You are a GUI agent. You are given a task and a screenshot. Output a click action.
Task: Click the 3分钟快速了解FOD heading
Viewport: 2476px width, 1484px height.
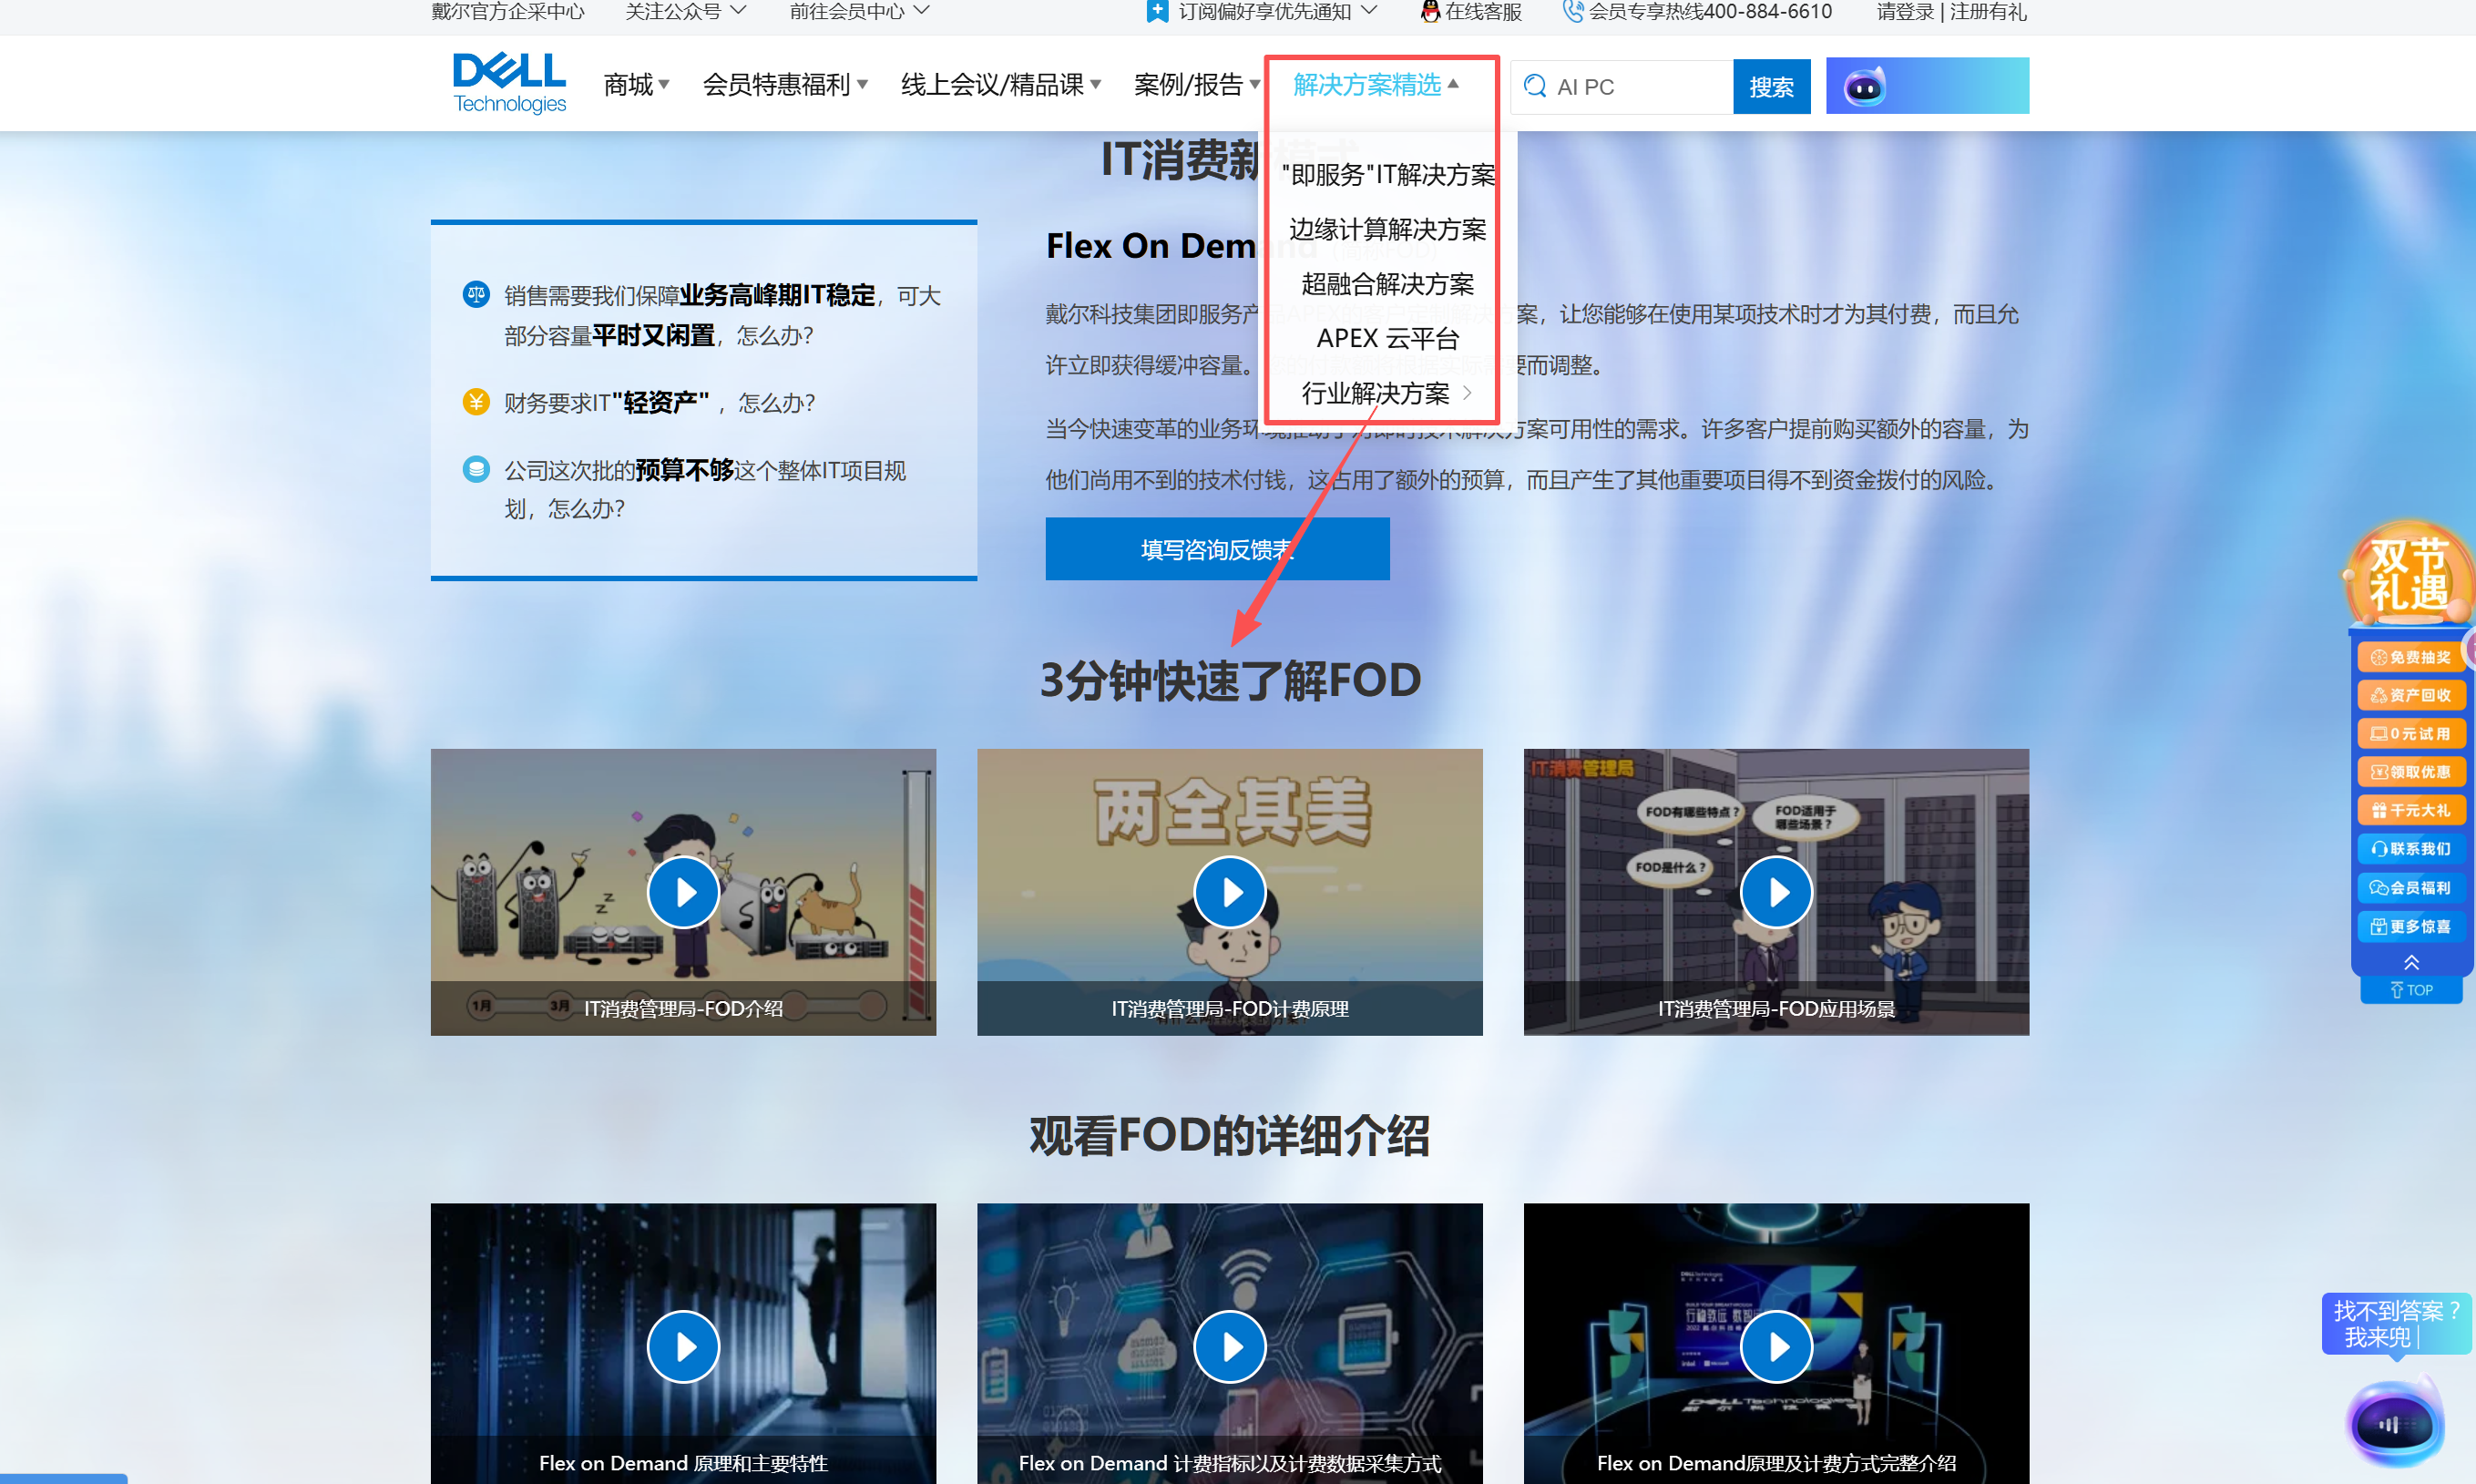1230,680
